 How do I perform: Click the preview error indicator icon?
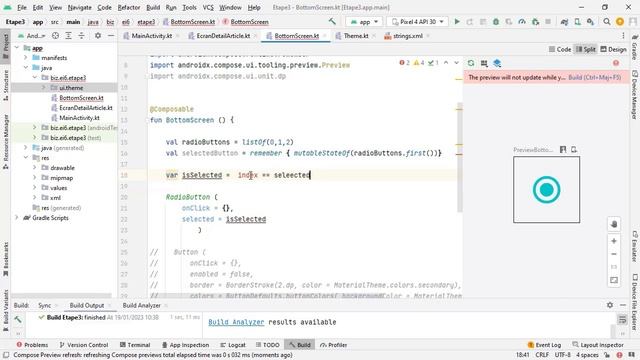[616, 63]
